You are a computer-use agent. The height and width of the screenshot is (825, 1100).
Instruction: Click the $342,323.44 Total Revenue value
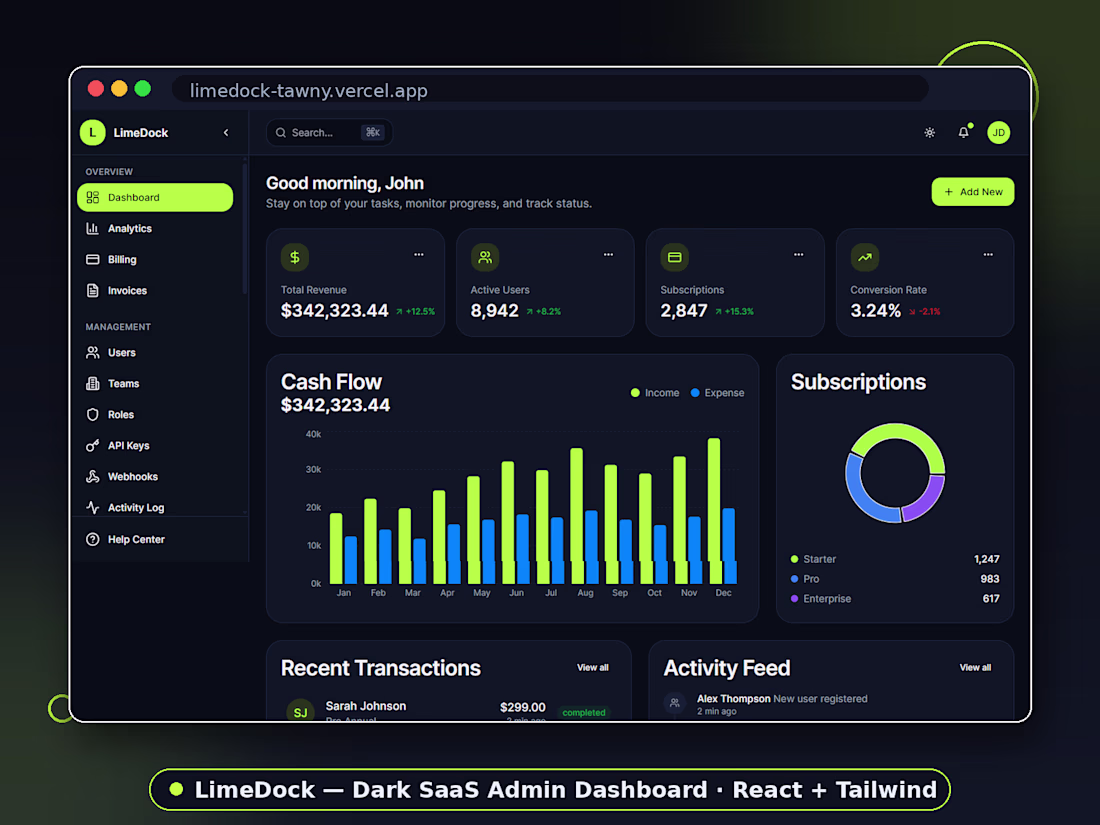click(x=335, y=311)
